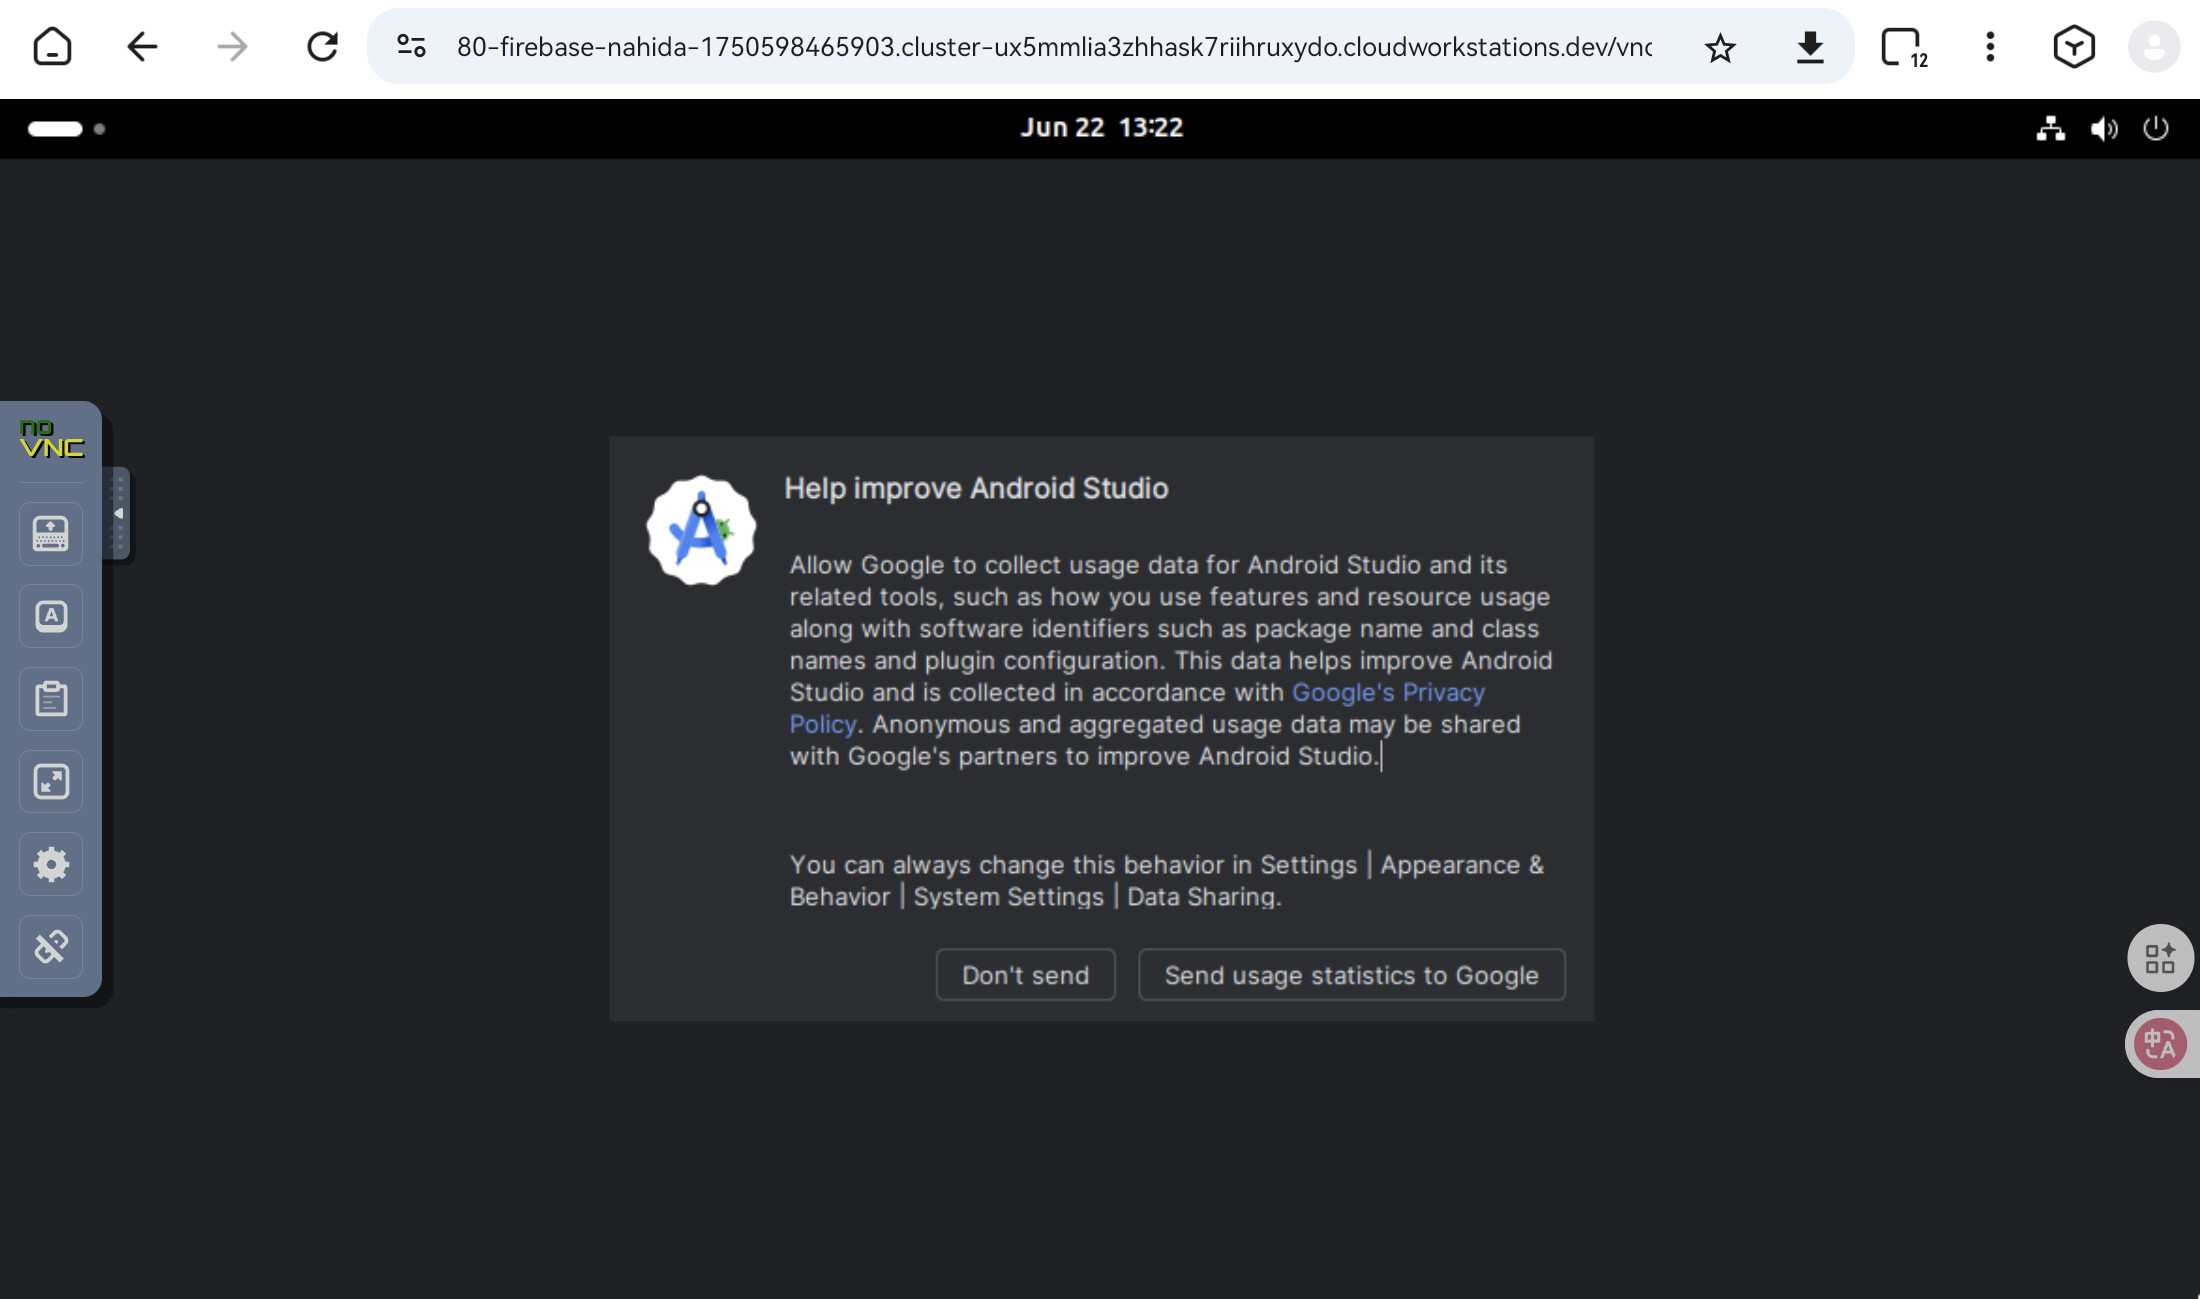The height and width of the screenshot is (1299, 2200).
Task: Open GNOME clock and calendar menu
Action: pos(1101,128)
